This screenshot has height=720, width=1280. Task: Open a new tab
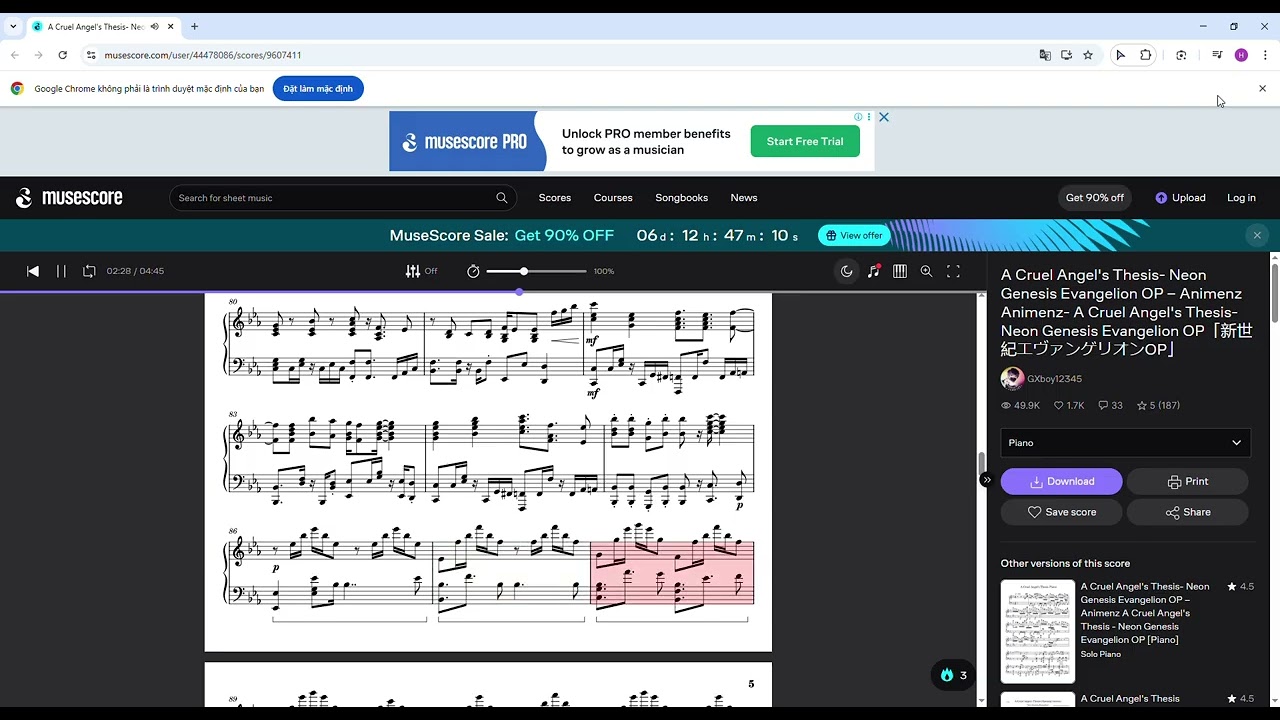pyautogui.click(x=194, y=27)
